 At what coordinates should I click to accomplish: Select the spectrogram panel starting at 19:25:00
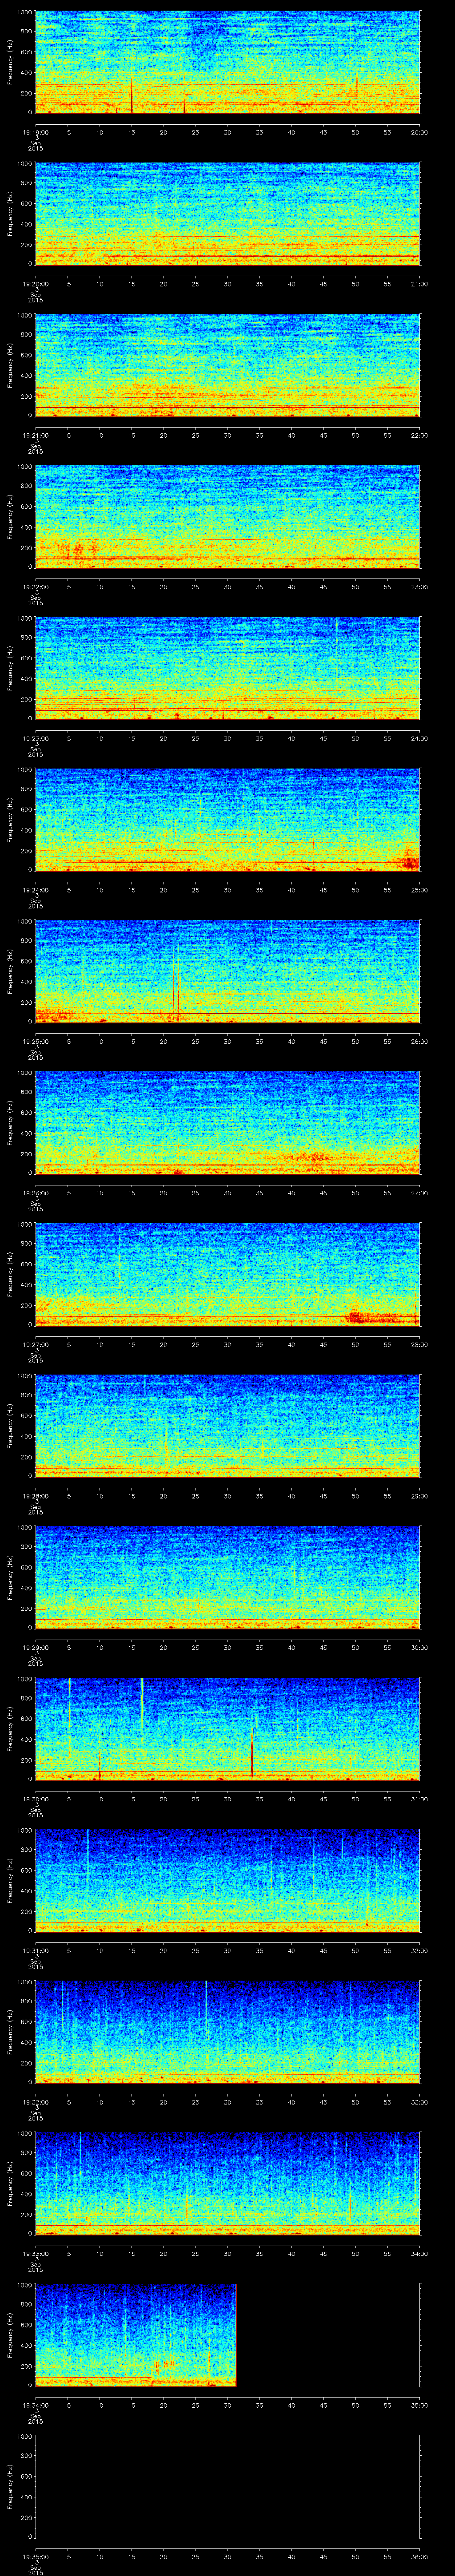(x=227, y=971)
